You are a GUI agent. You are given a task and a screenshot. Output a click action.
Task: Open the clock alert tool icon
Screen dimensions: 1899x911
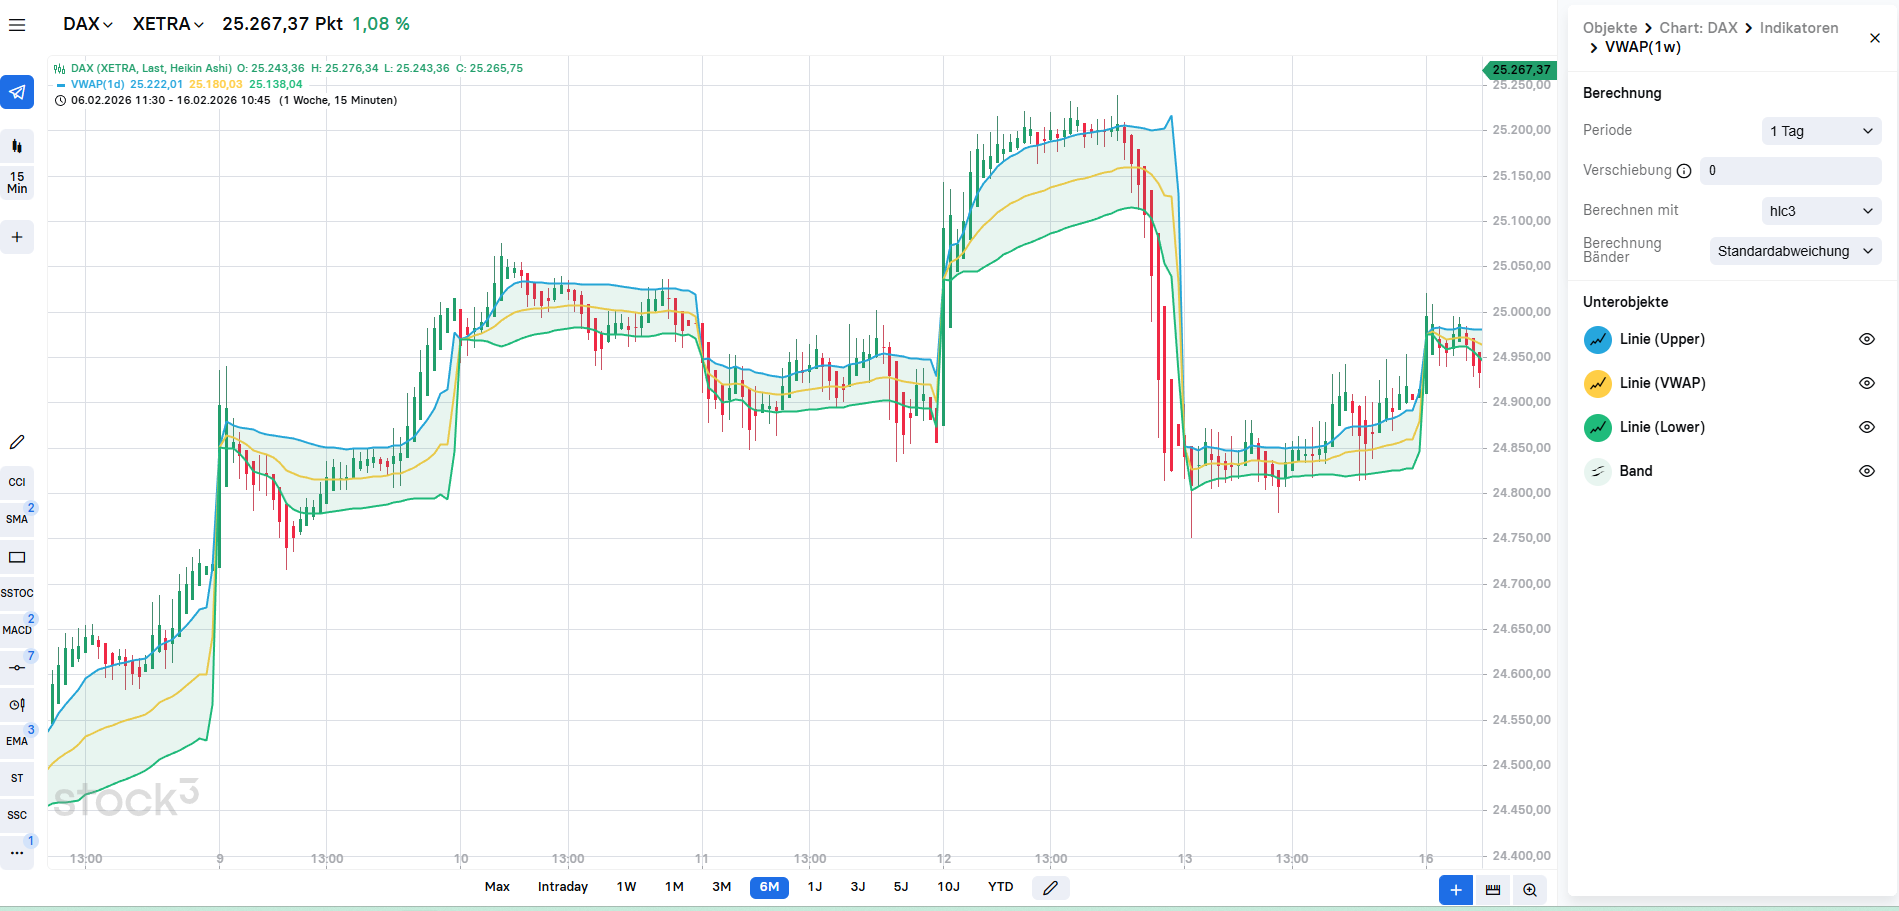coord(17,704)
